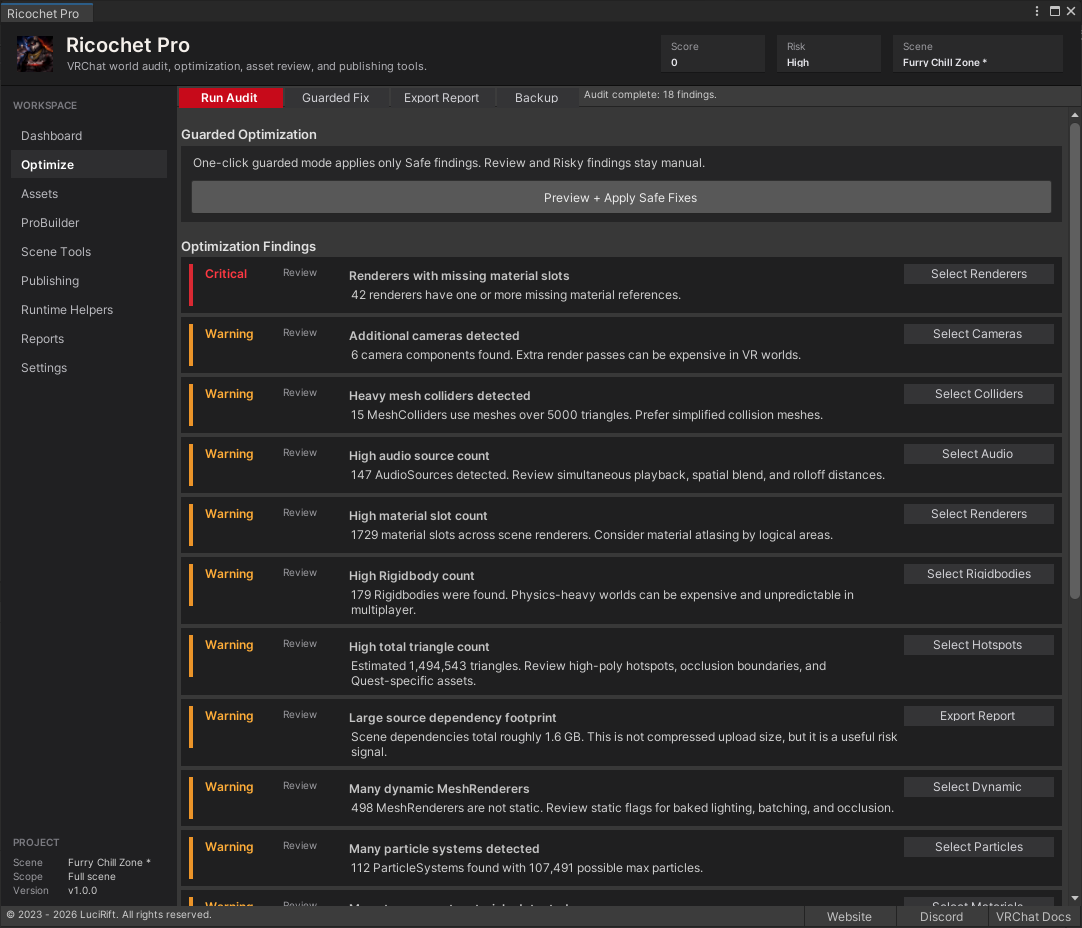Click the Backup toolbar button

pos(536,98)
